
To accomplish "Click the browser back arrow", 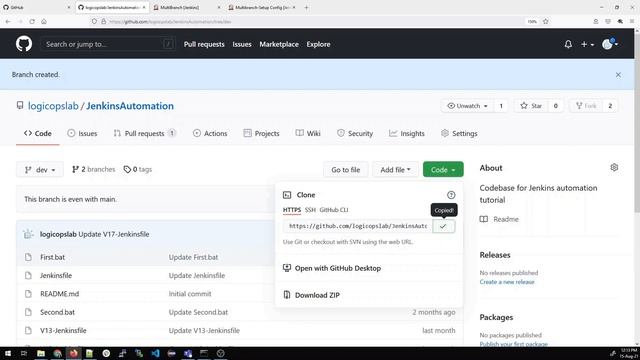I will [x=8, y=21].
